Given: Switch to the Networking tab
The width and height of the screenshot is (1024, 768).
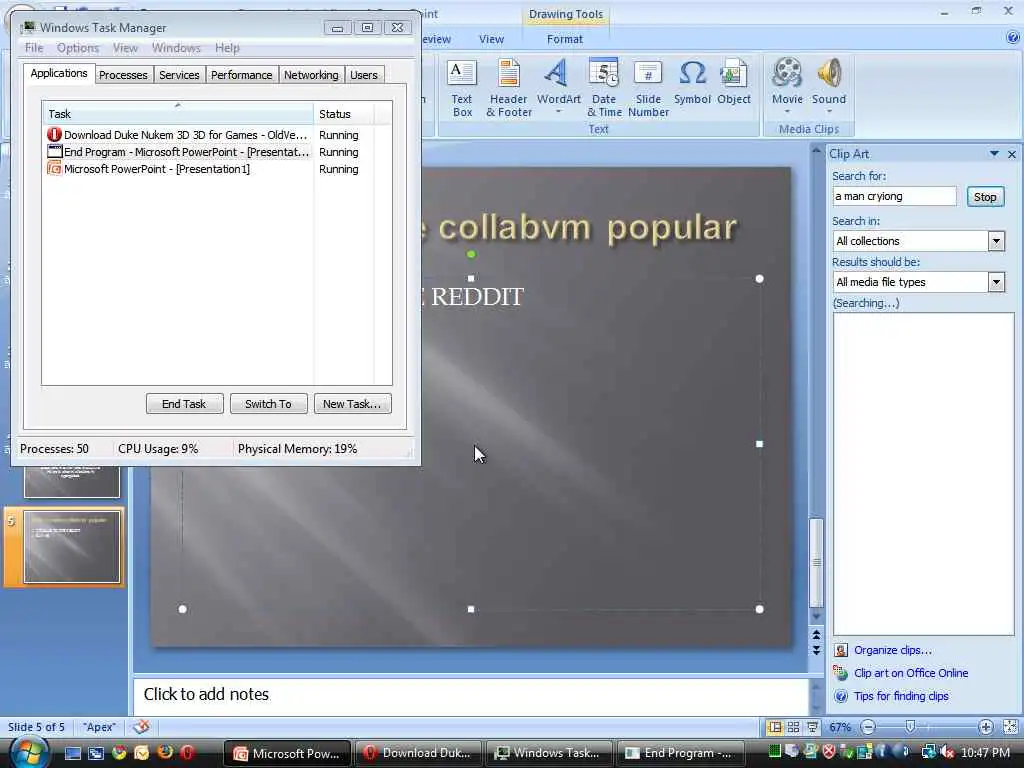Looking at the screenshot, I should point(312,75).
